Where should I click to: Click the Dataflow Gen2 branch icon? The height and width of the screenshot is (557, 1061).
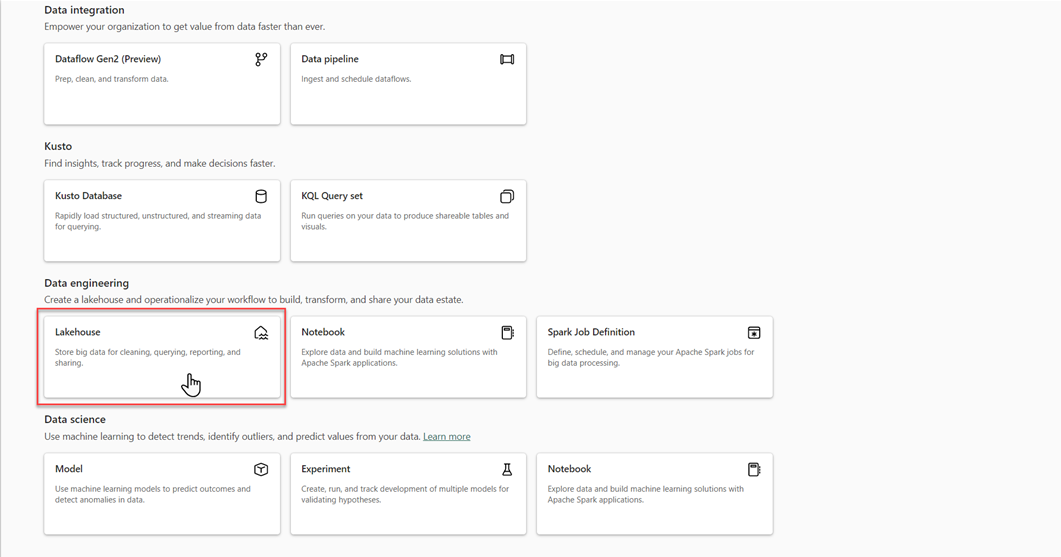point(261,60)
